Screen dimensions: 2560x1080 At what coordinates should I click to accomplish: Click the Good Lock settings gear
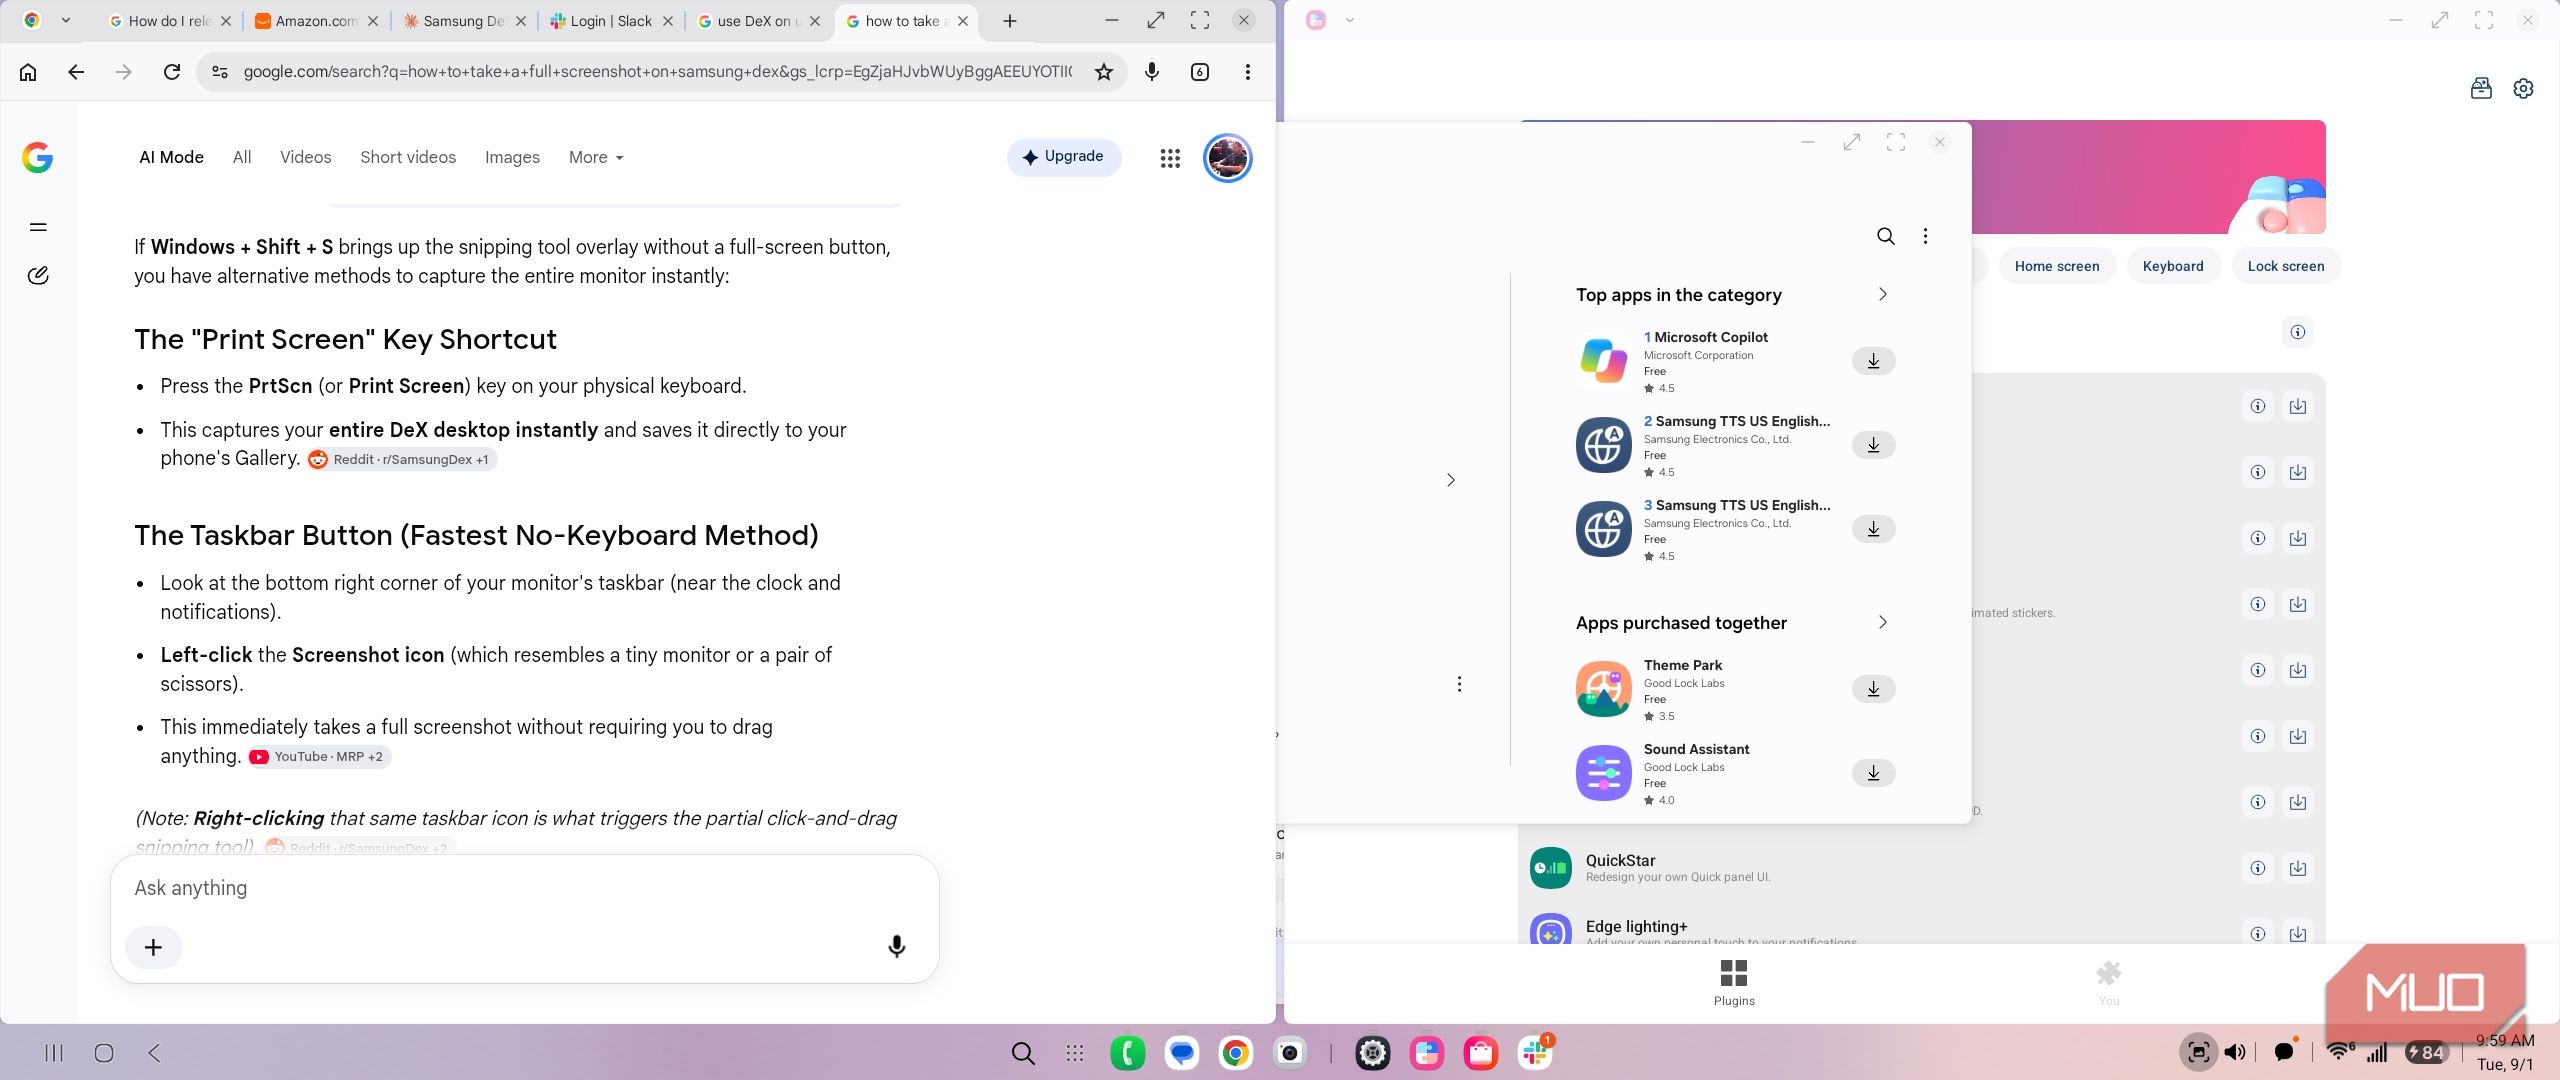(x=2523, y=88)
